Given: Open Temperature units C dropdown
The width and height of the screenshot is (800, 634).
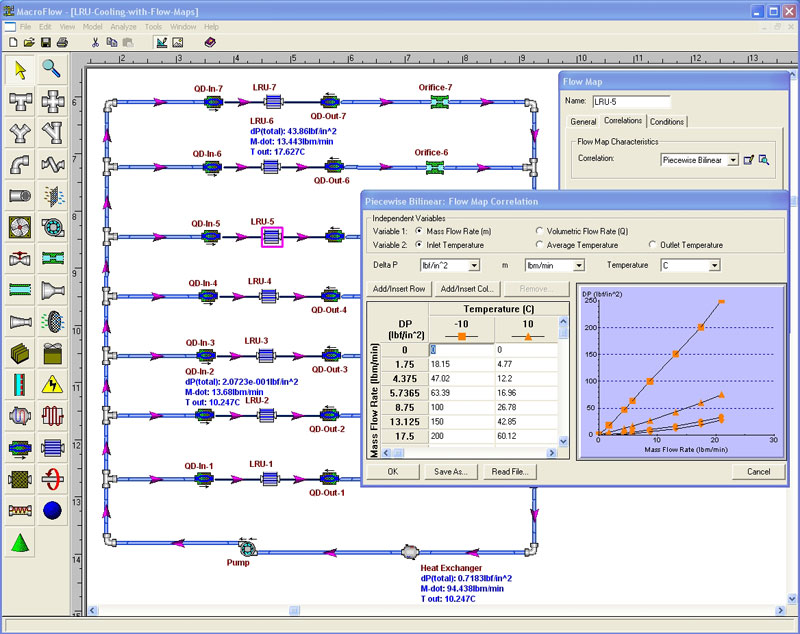Looking at the screenshot, I should click(x=715, y=266).
